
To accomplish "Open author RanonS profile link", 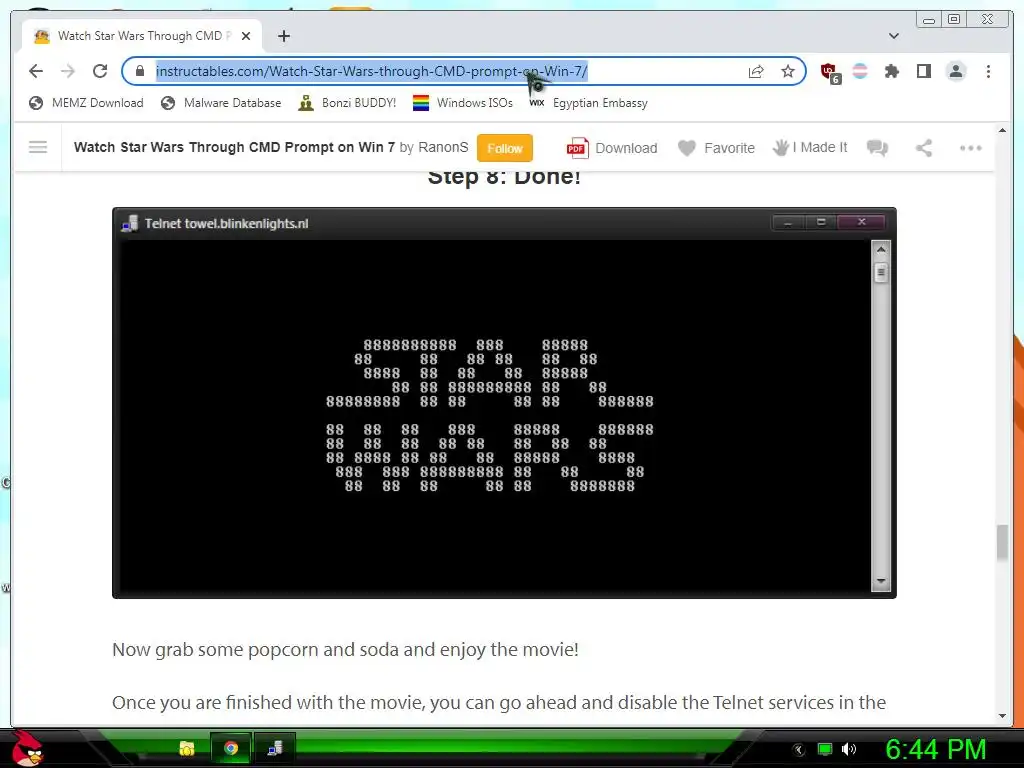I will (443, 148).
